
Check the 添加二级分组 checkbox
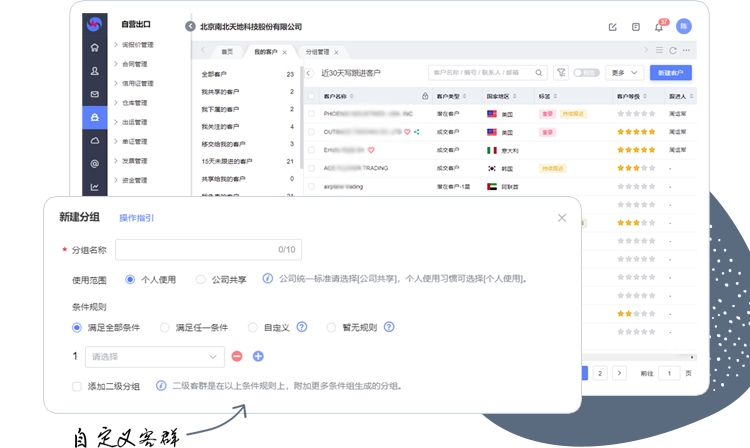coord(77,386)
